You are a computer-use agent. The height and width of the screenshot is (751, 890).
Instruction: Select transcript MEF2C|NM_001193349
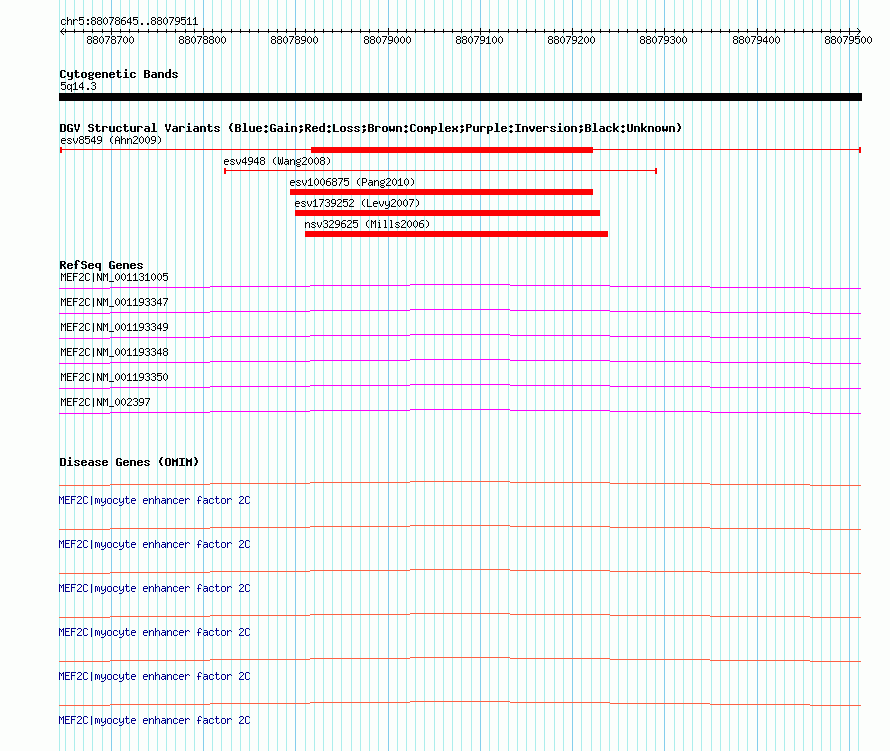(114, 328)
